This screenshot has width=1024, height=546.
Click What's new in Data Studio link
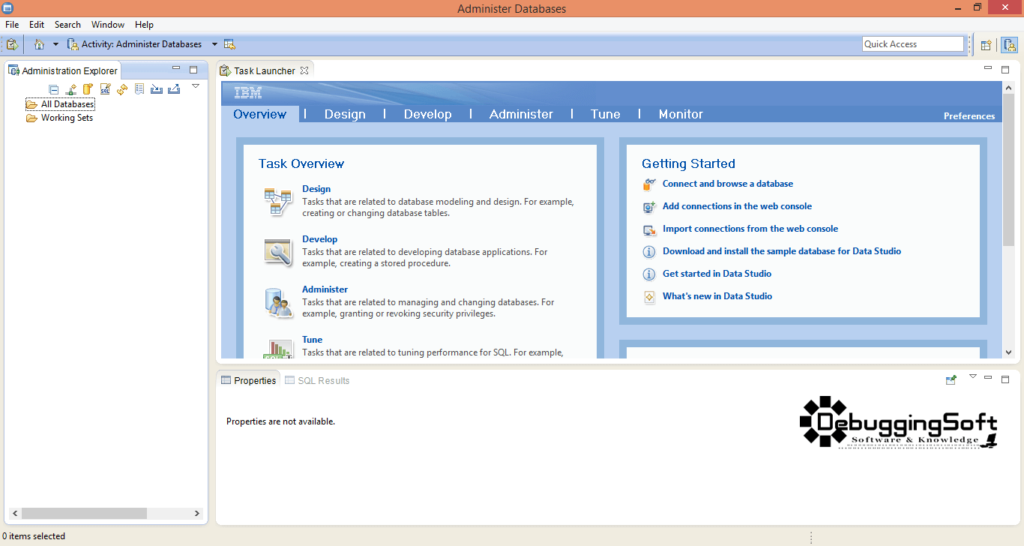(x=717, y=297)
